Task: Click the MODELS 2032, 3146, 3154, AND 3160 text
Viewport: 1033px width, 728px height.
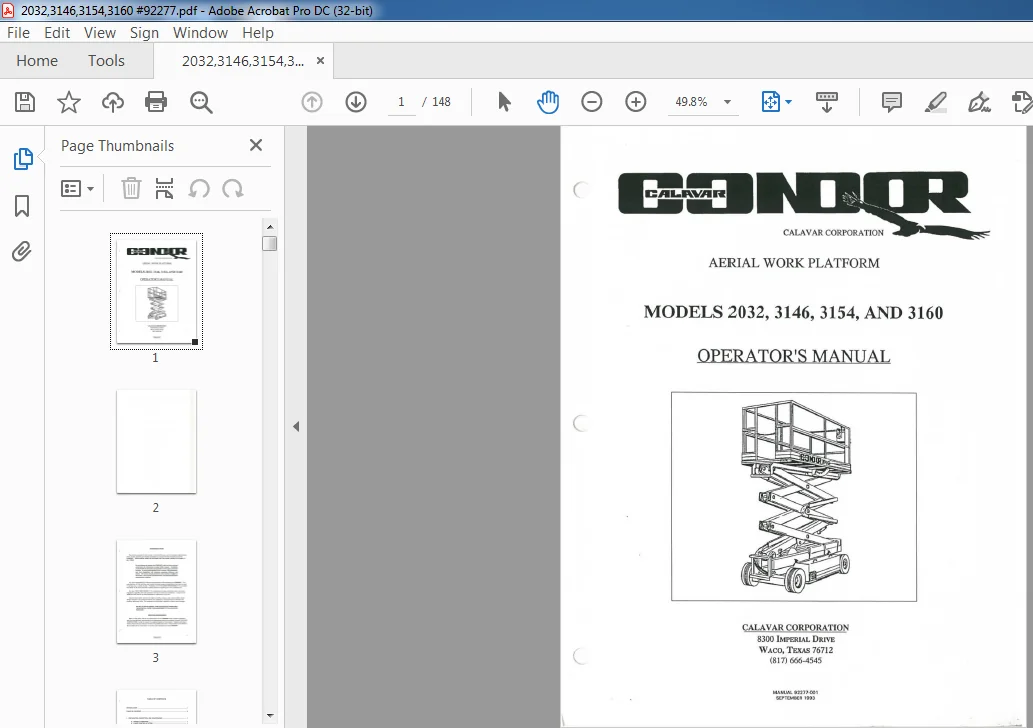Action: point(793,312)
